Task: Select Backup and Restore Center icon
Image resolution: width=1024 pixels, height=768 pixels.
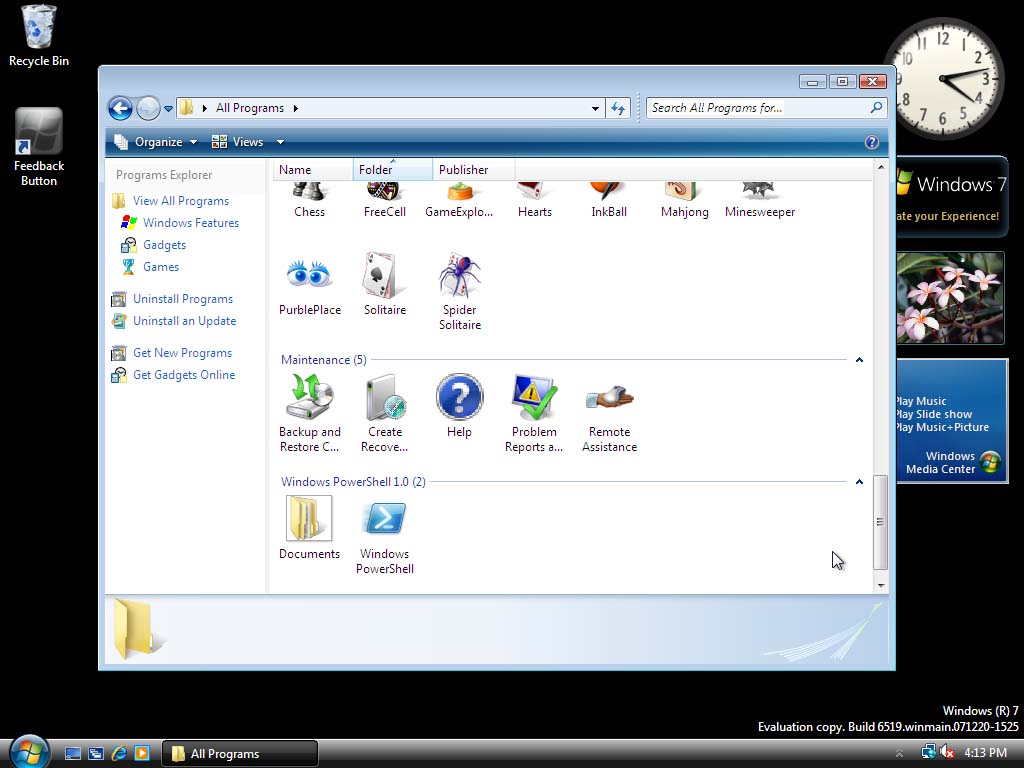Action: [x=309, y=397]
